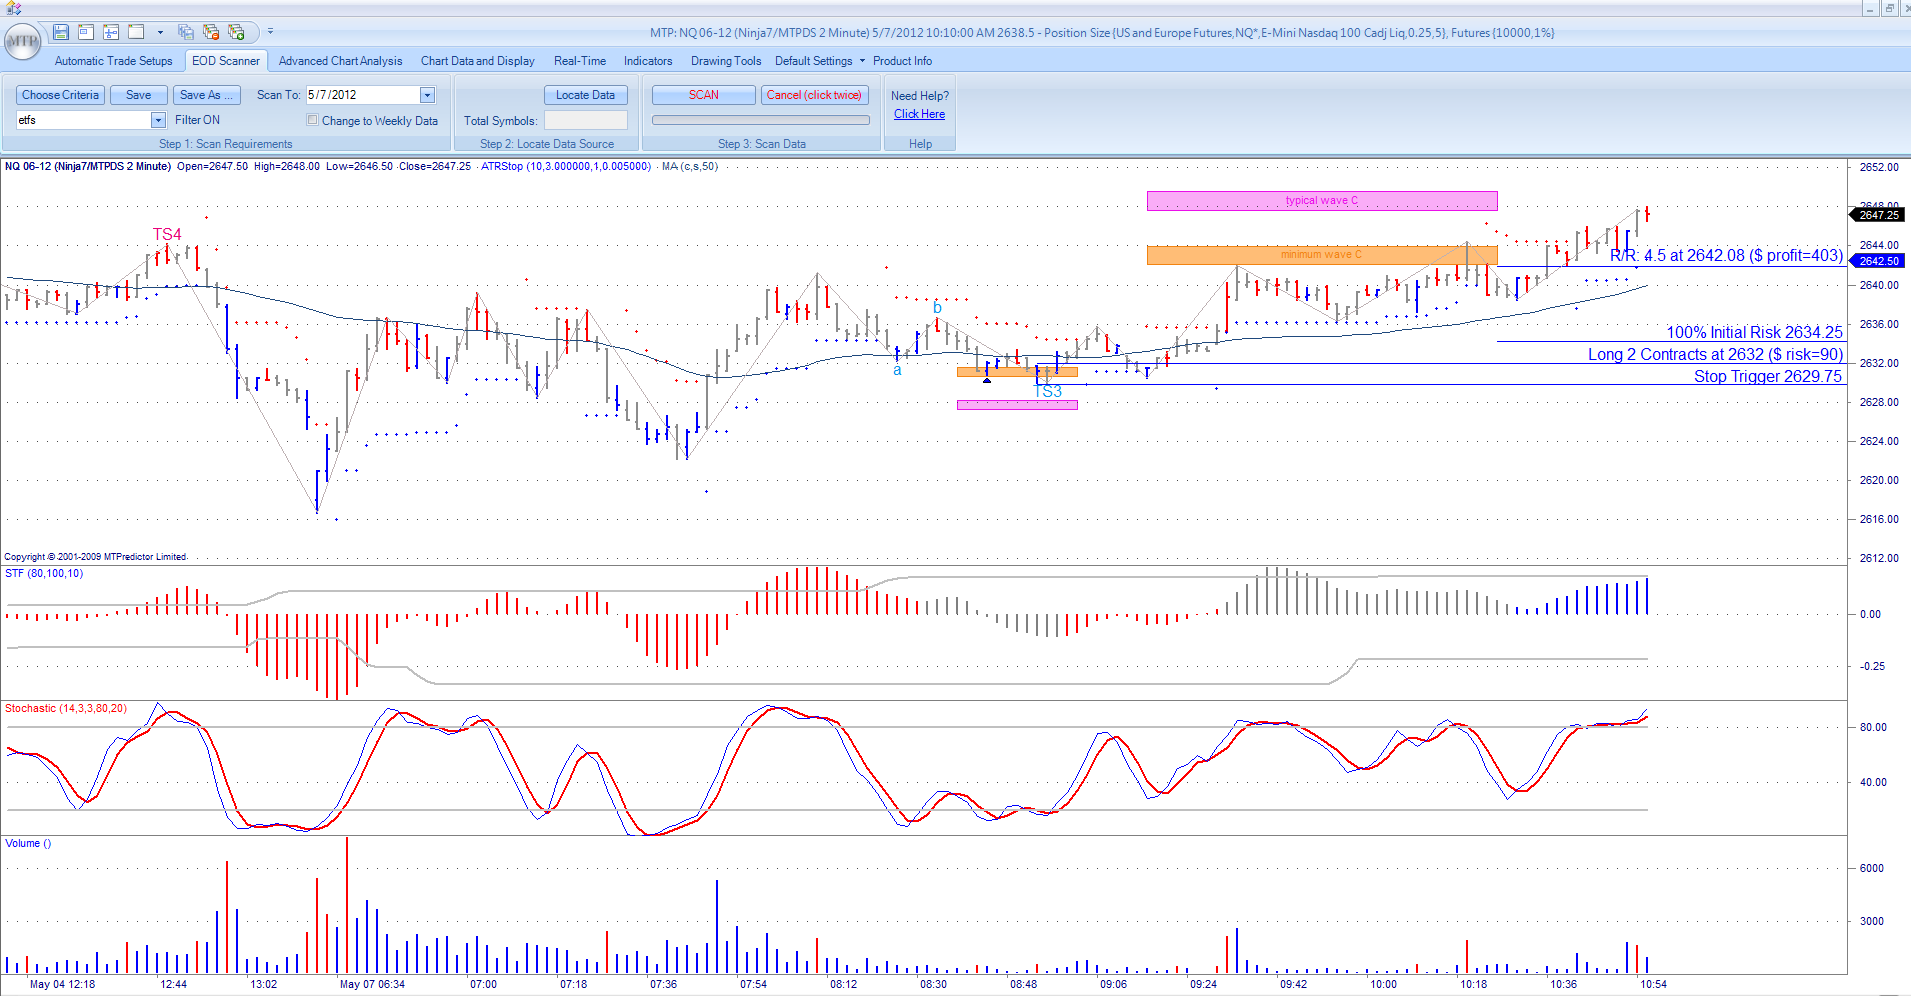
Task: Open the Default Settings dropdown menu
Action: tap(819, 61)
